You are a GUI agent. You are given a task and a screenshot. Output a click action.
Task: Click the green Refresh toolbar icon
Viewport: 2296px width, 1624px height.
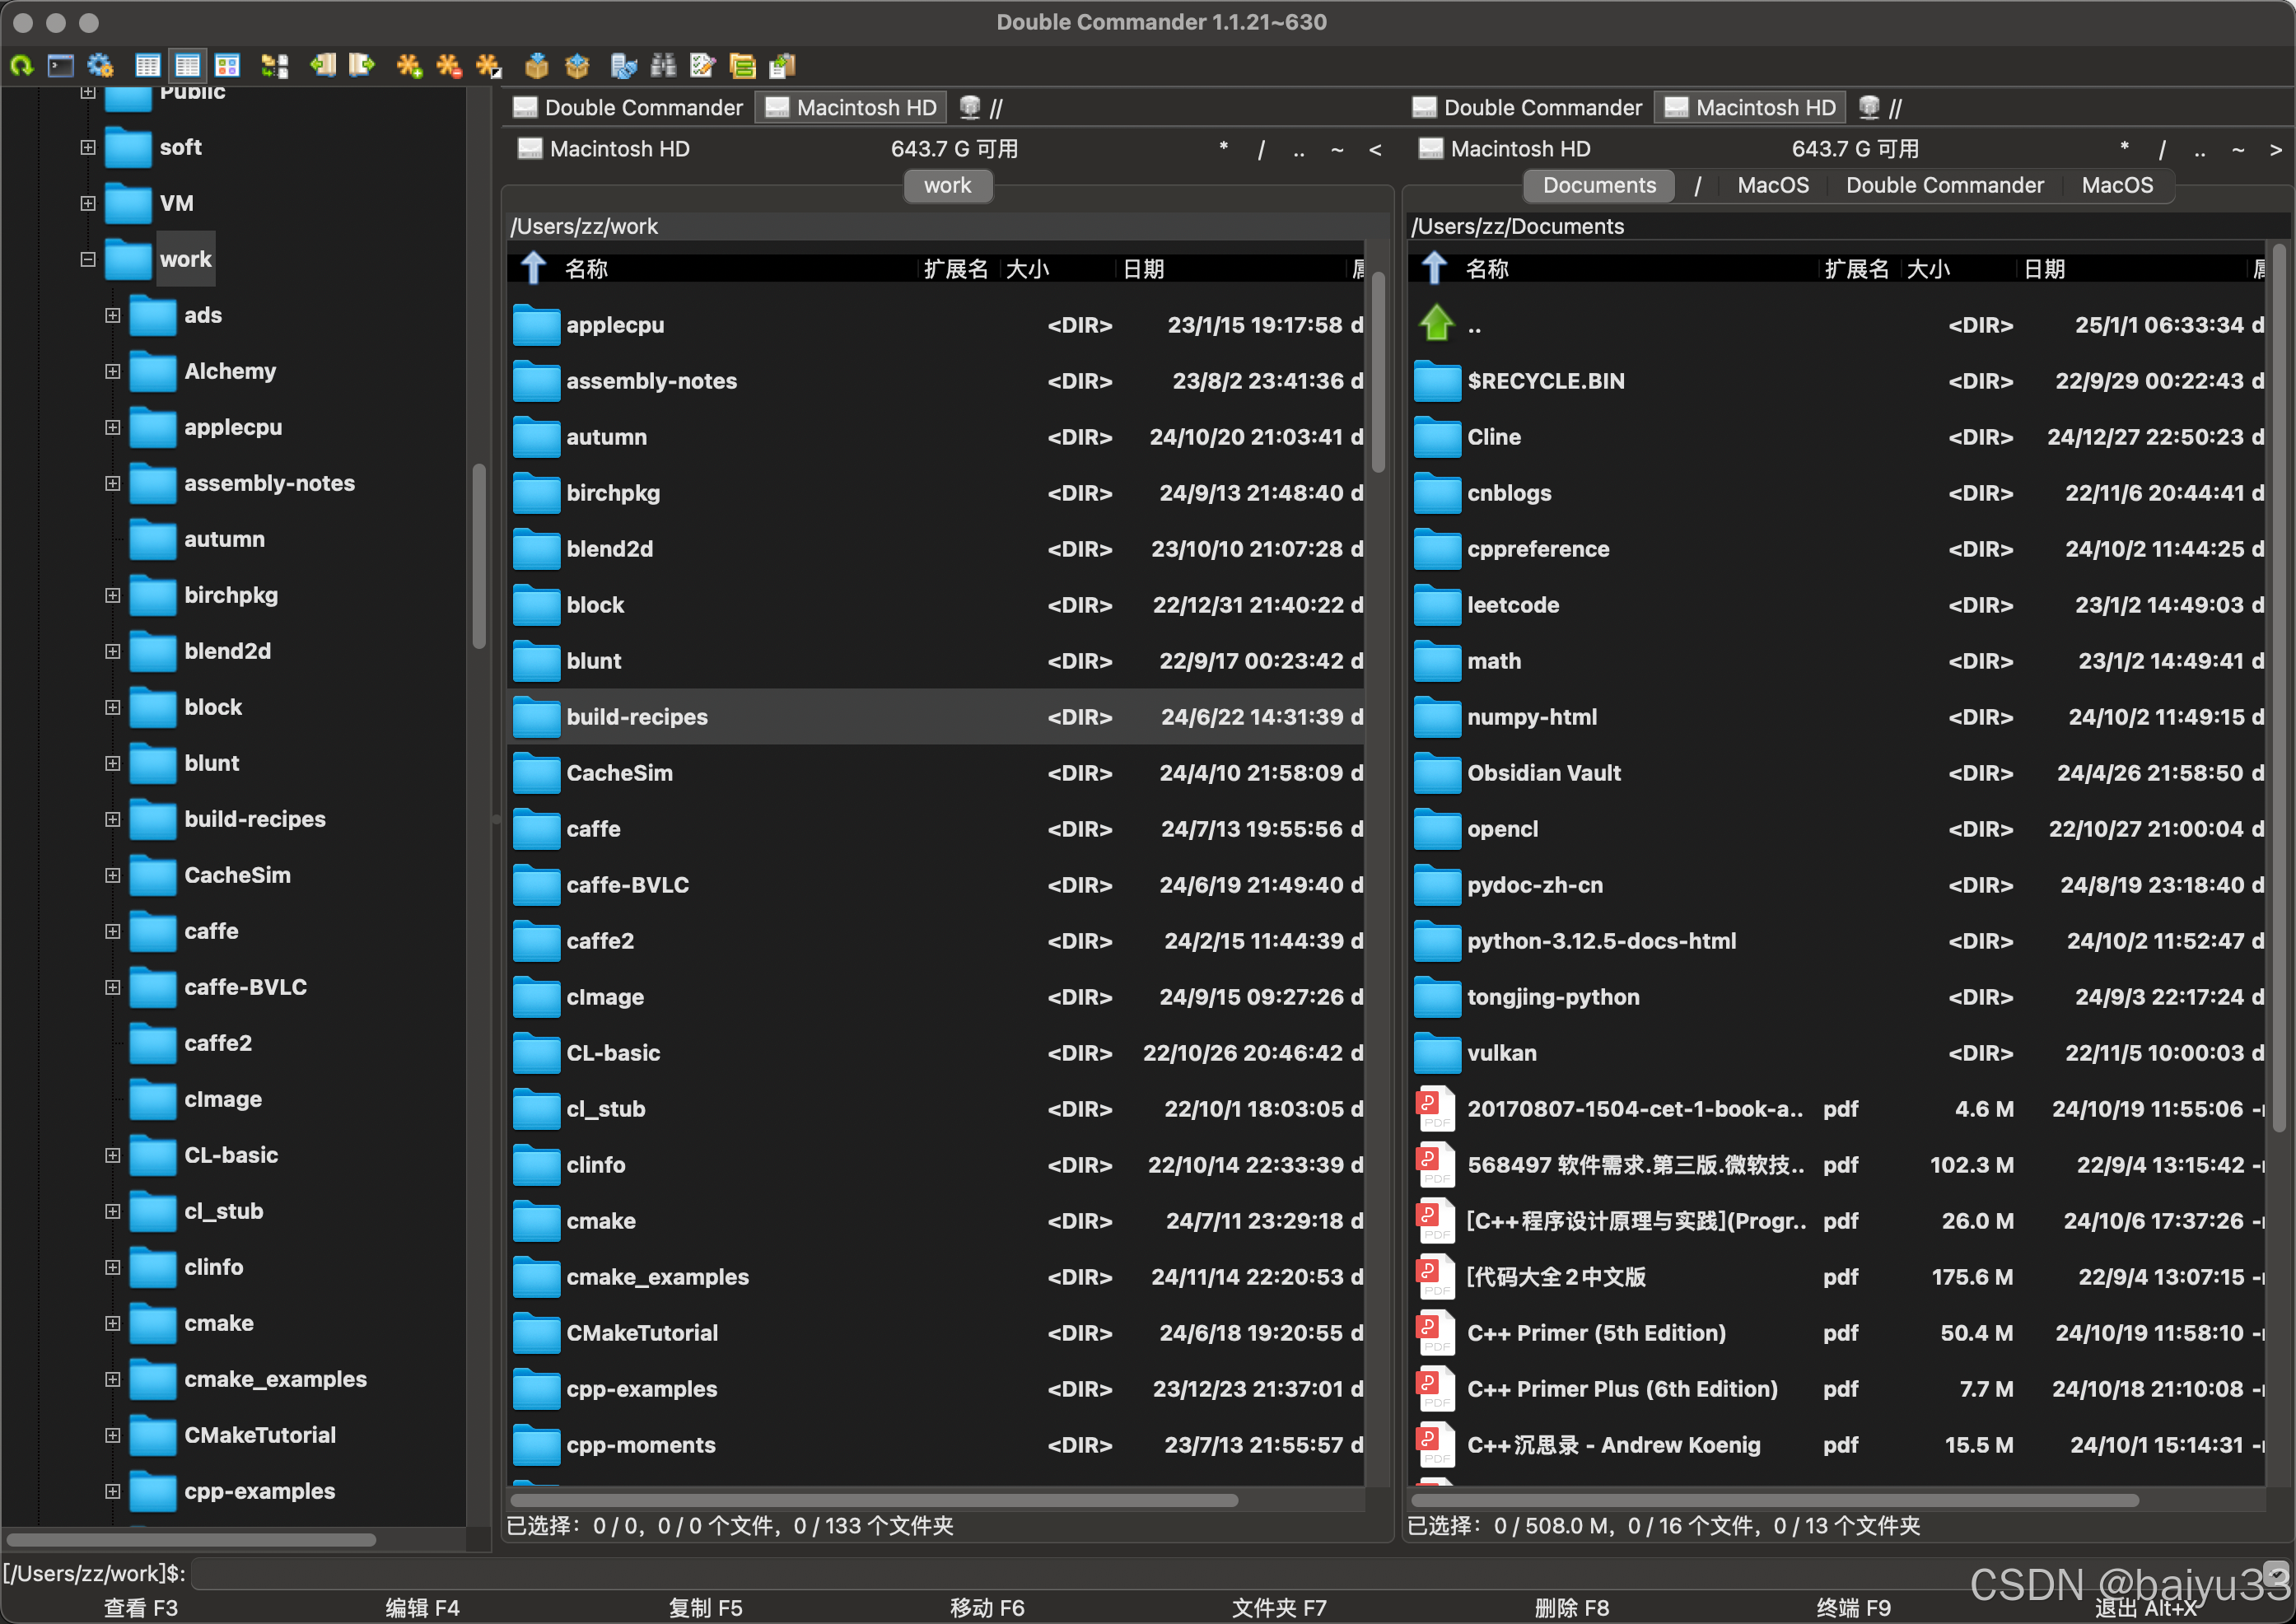coord(22,66)
